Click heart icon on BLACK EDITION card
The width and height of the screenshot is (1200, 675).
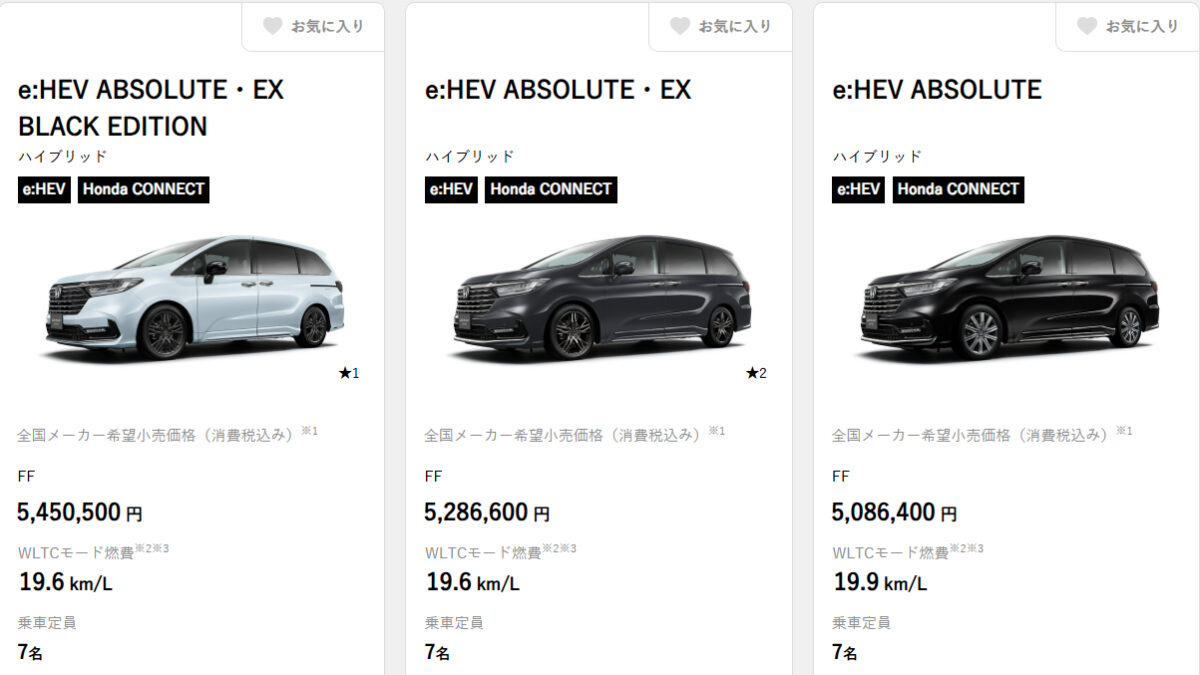tap(272, 27)
